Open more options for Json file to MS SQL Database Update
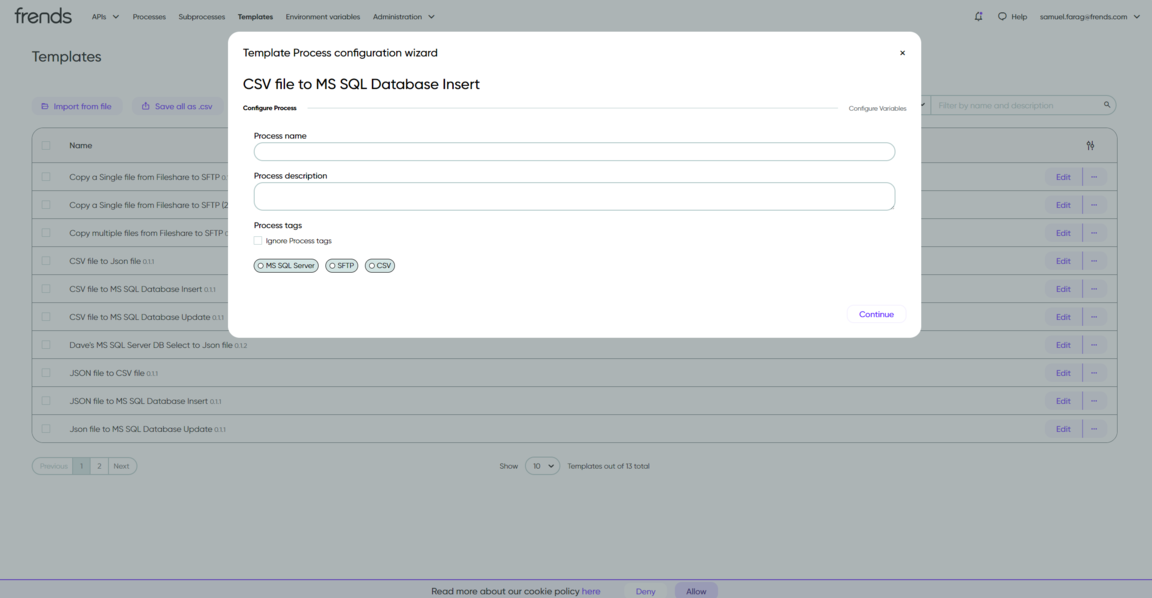1152x598 pixels. [x=1094, y=429]
